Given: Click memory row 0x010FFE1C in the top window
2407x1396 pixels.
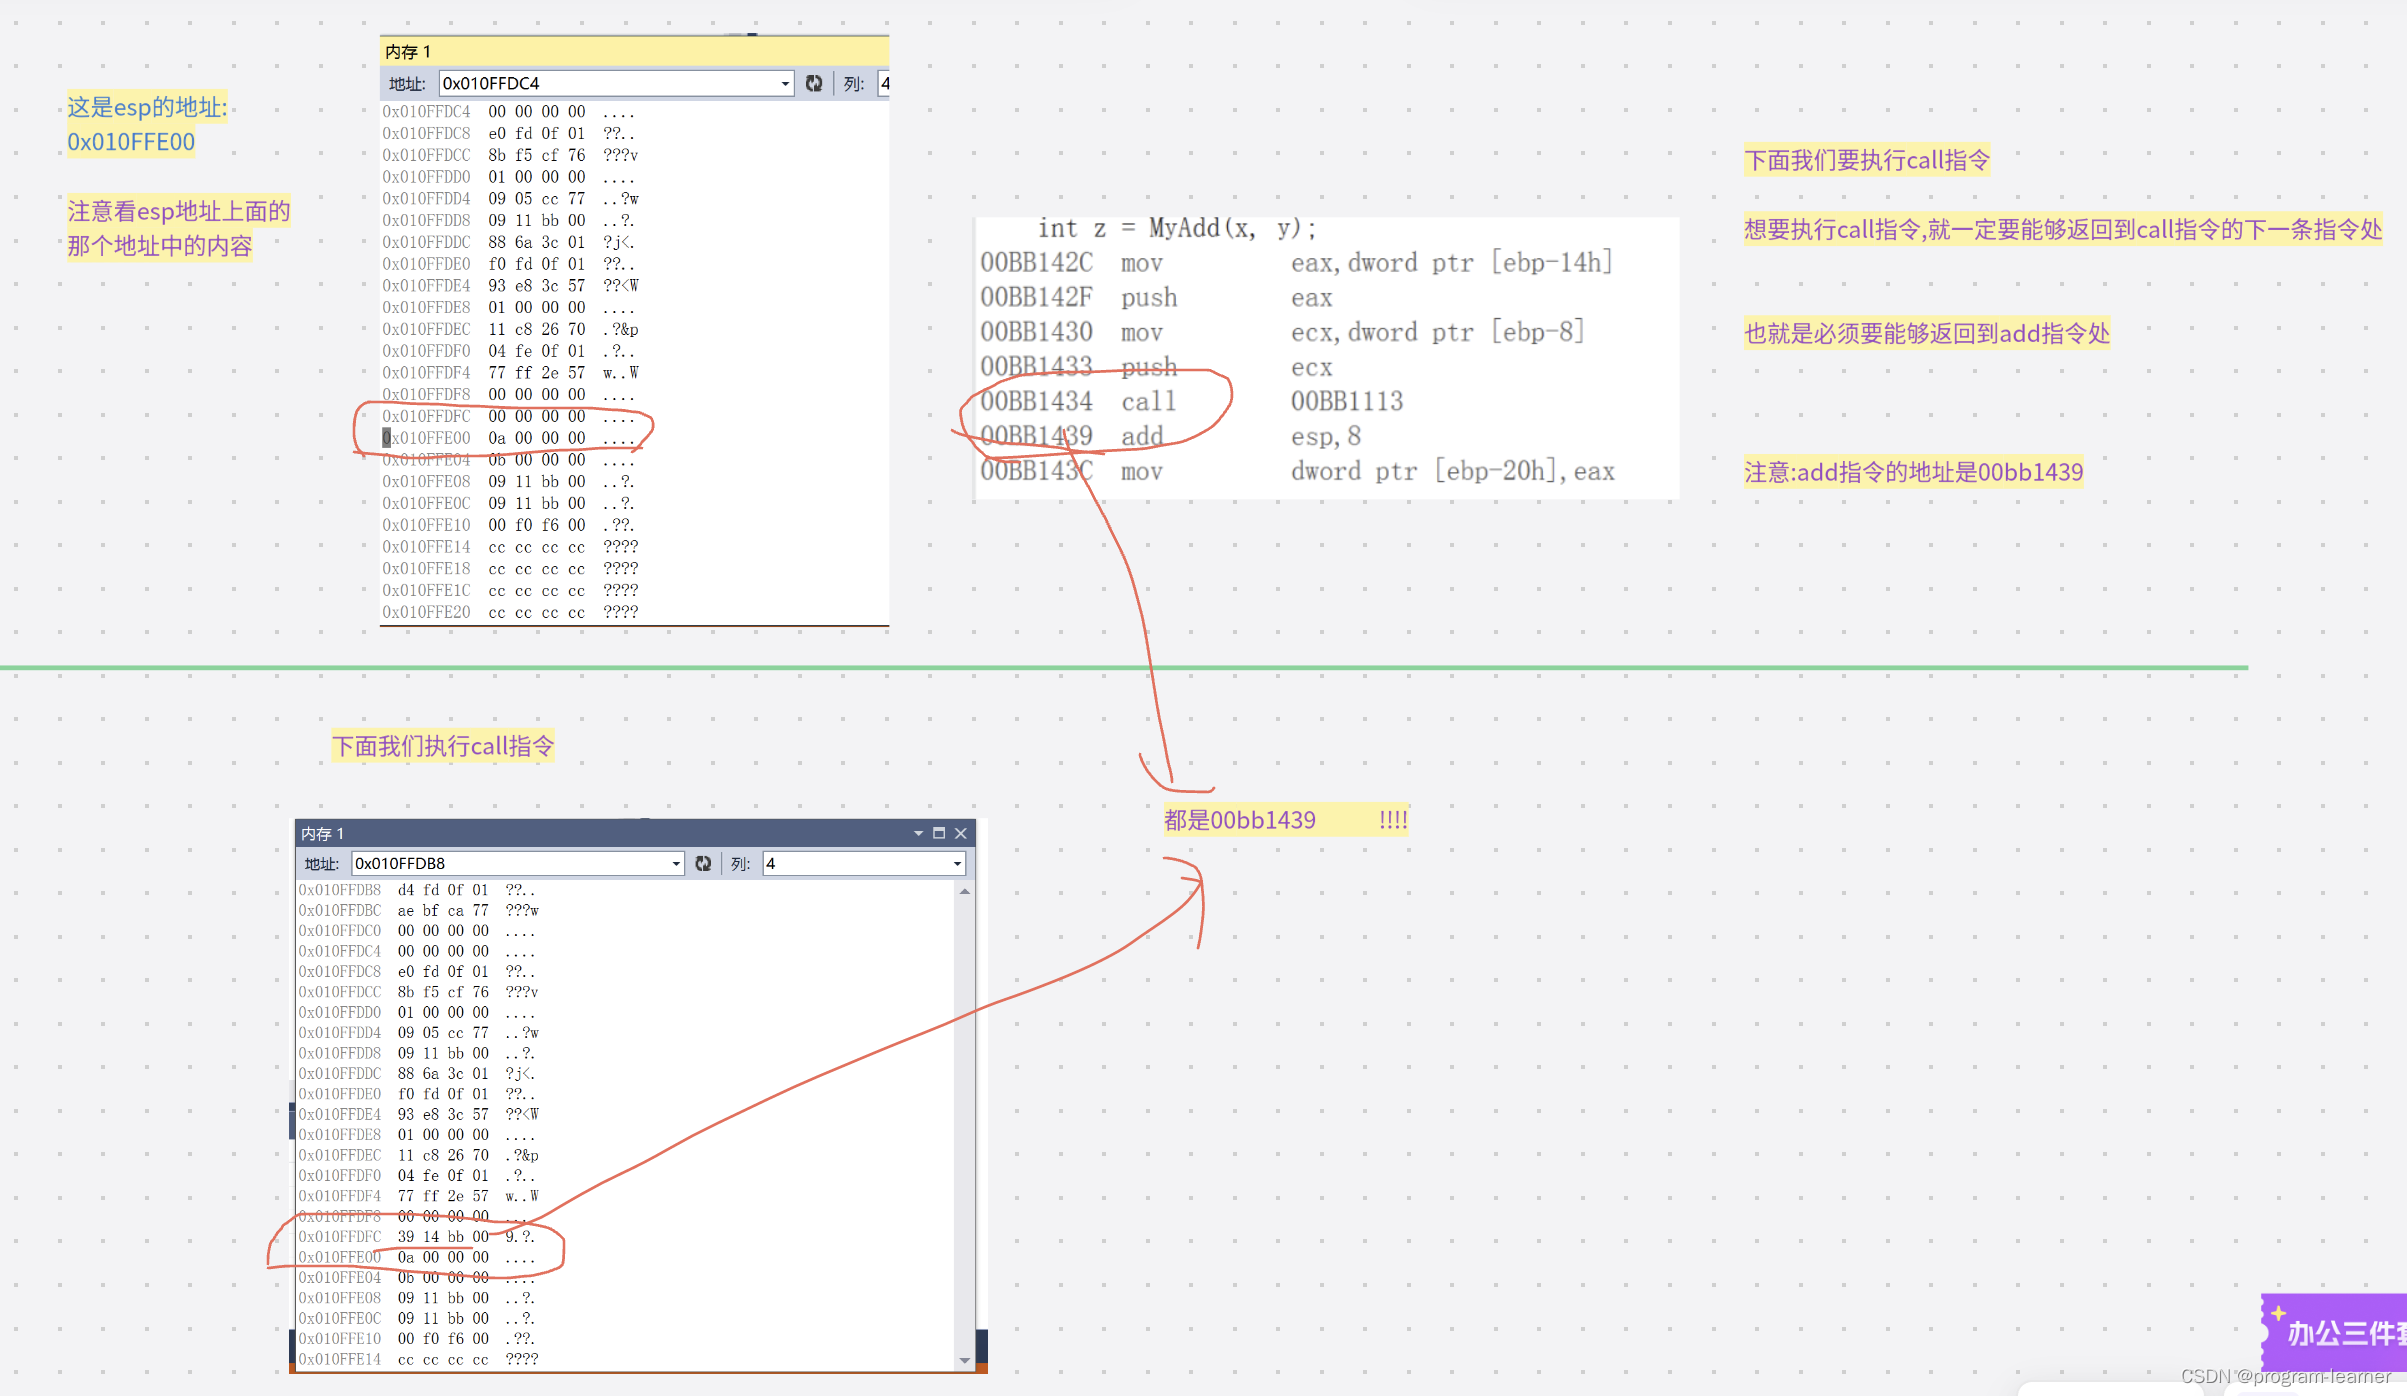Looking at the screenshot, I should (510, 590).
